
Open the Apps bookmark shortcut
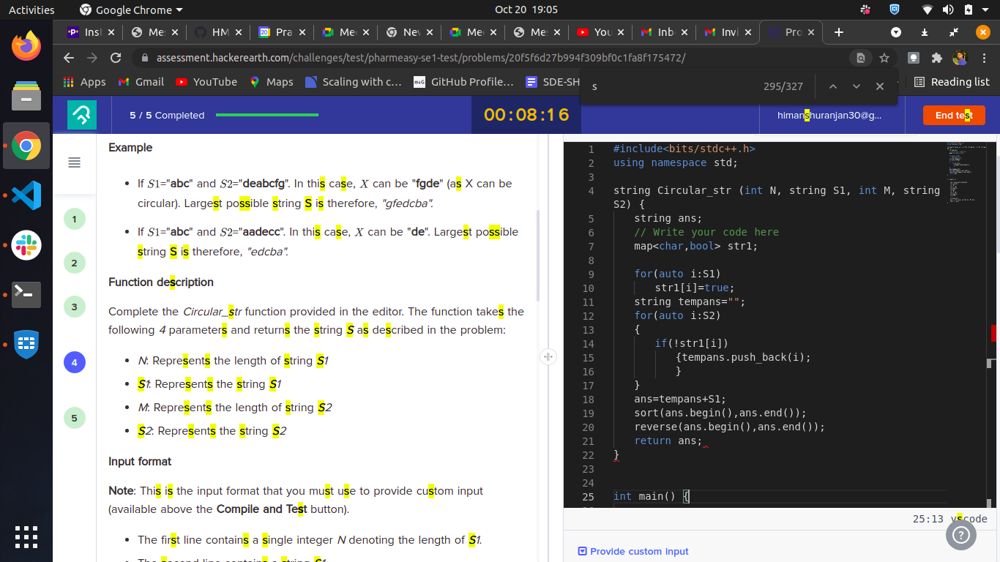pyautogui.click(x=84, y=82)
